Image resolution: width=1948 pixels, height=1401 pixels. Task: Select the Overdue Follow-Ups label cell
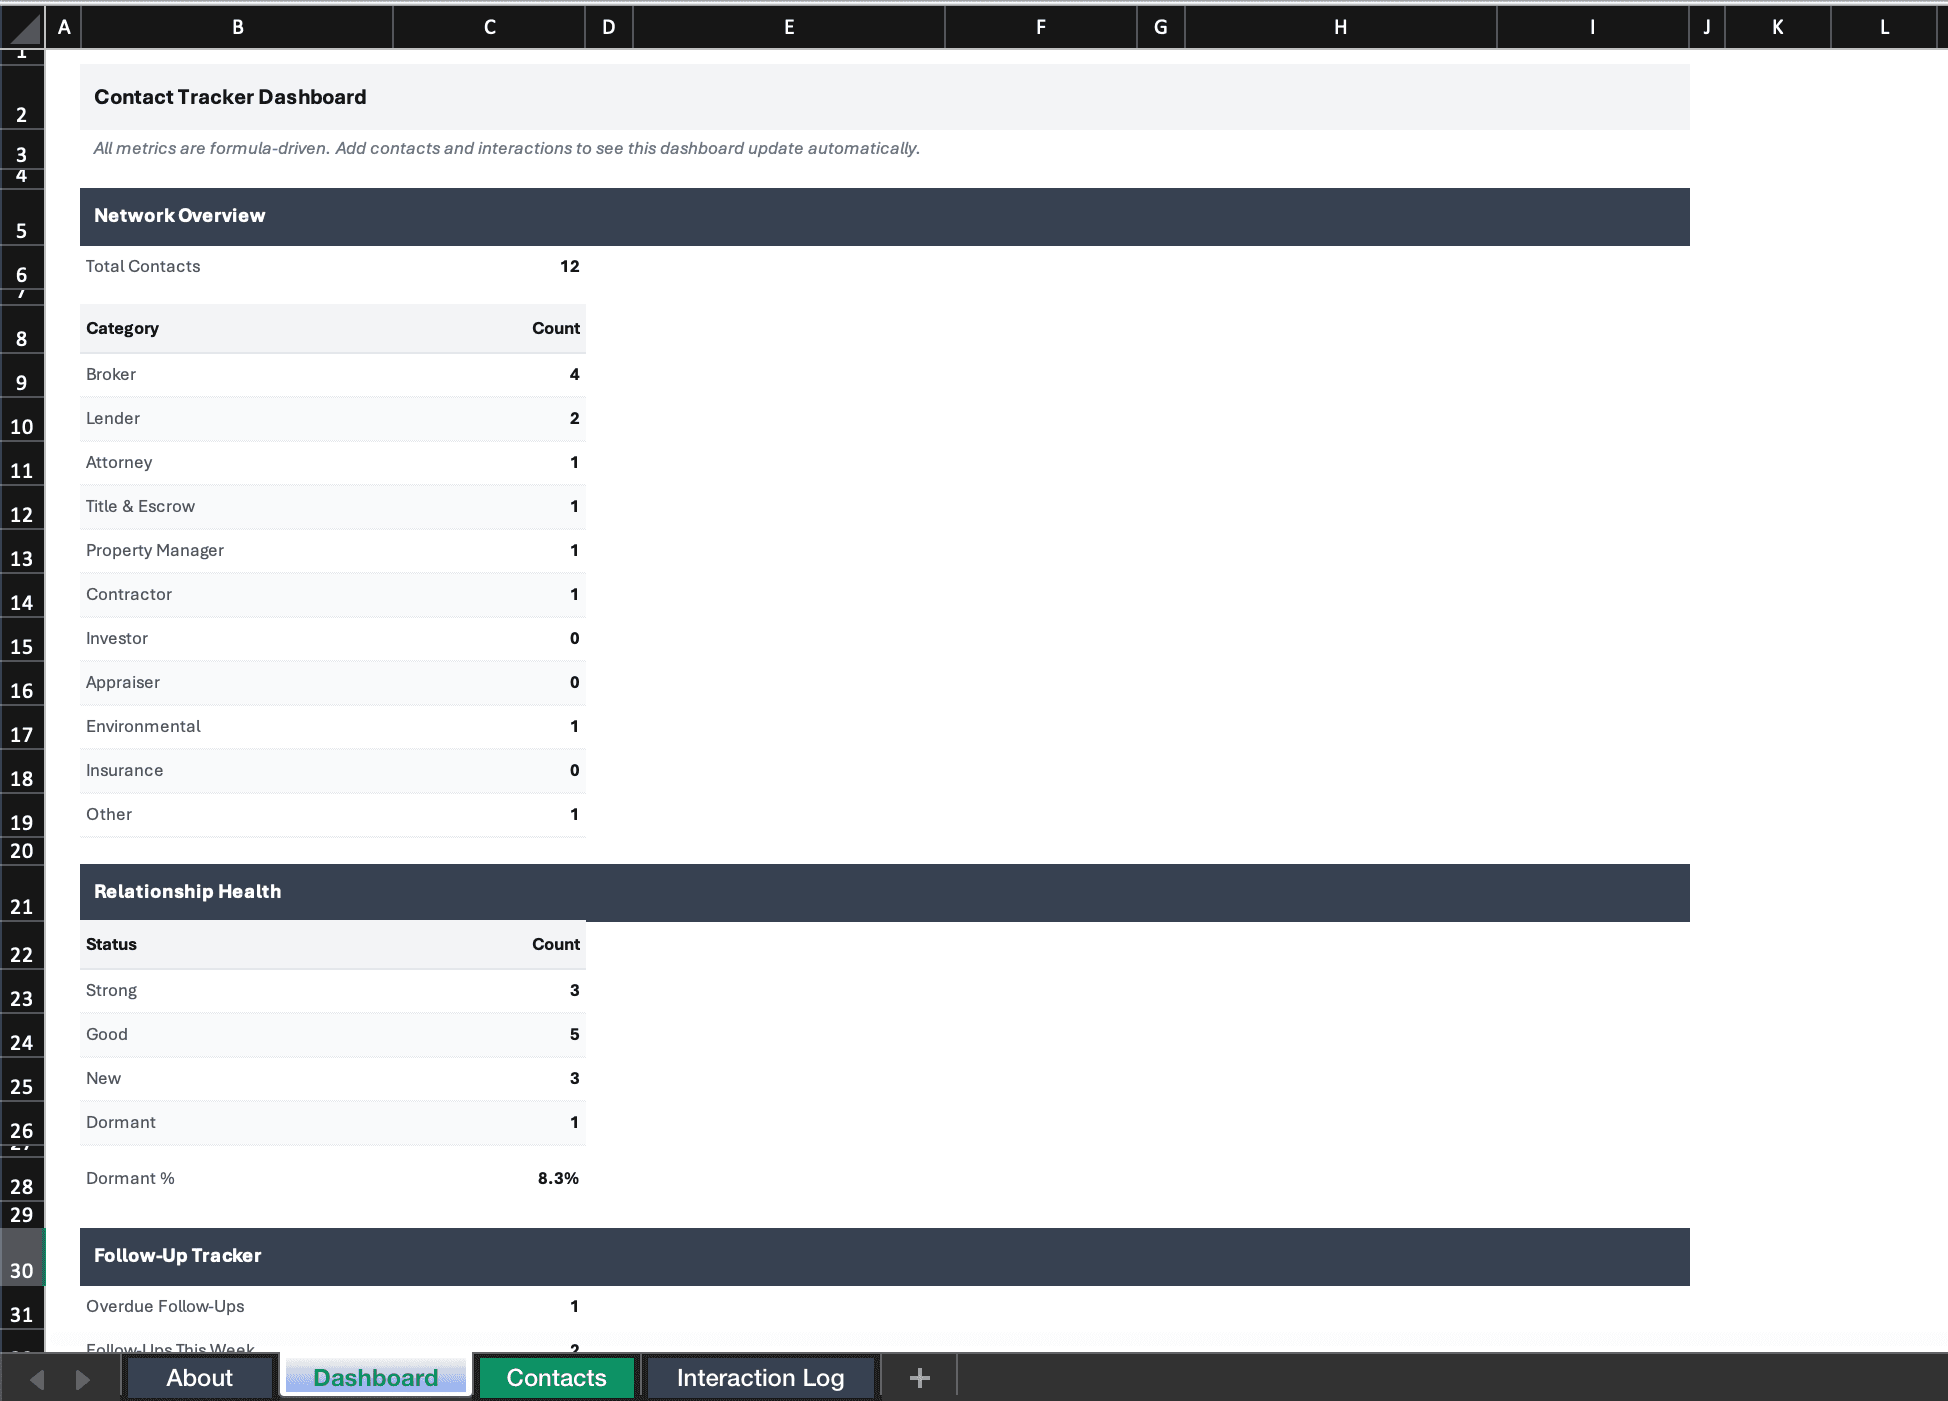(x=236, y=1306)
